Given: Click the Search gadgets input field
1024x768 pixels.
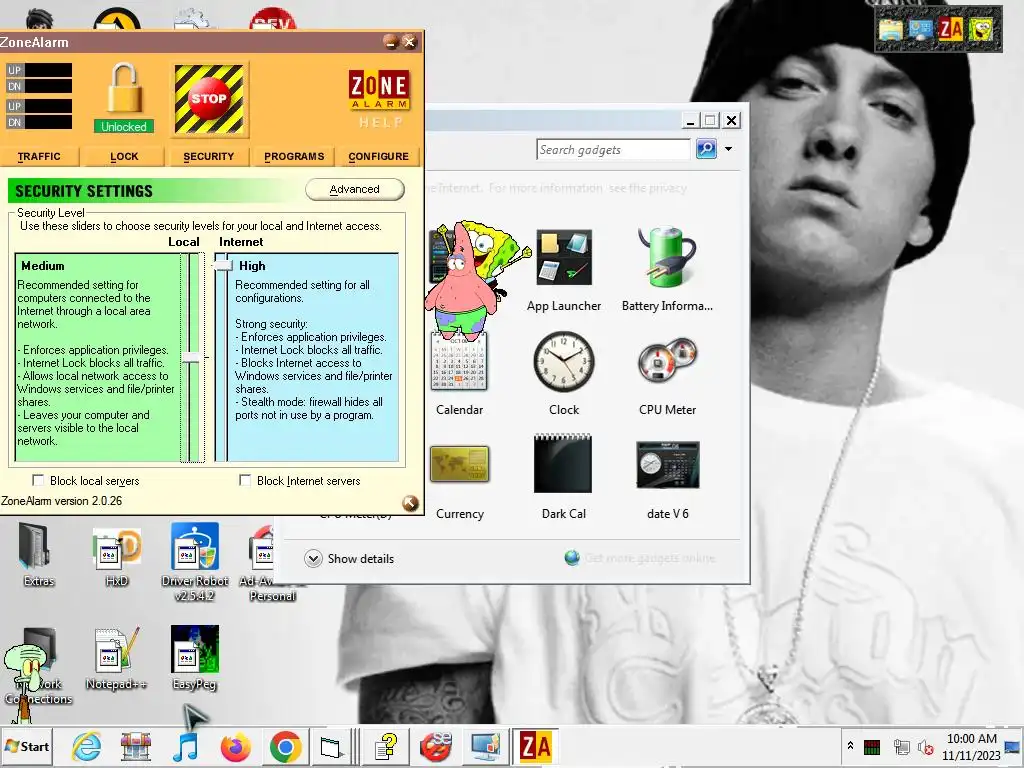Looking at the screenshot, I should (613, 150).
